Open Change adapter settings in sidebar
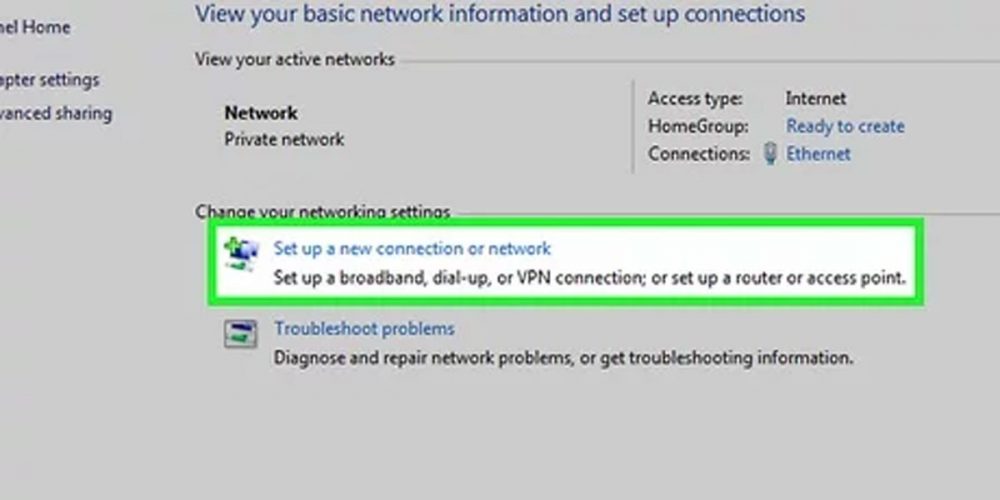The width and height of the screenshot is (1000, 500). click(49, 79)
